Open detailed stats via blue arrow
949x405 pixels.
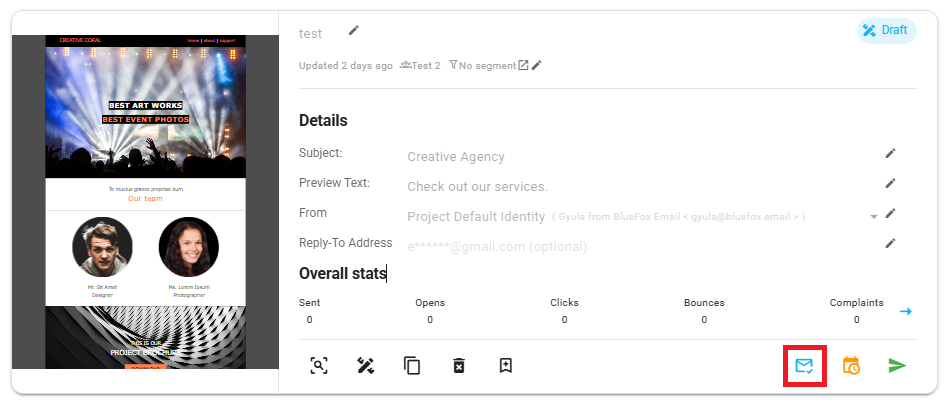(x=905, y=311)
